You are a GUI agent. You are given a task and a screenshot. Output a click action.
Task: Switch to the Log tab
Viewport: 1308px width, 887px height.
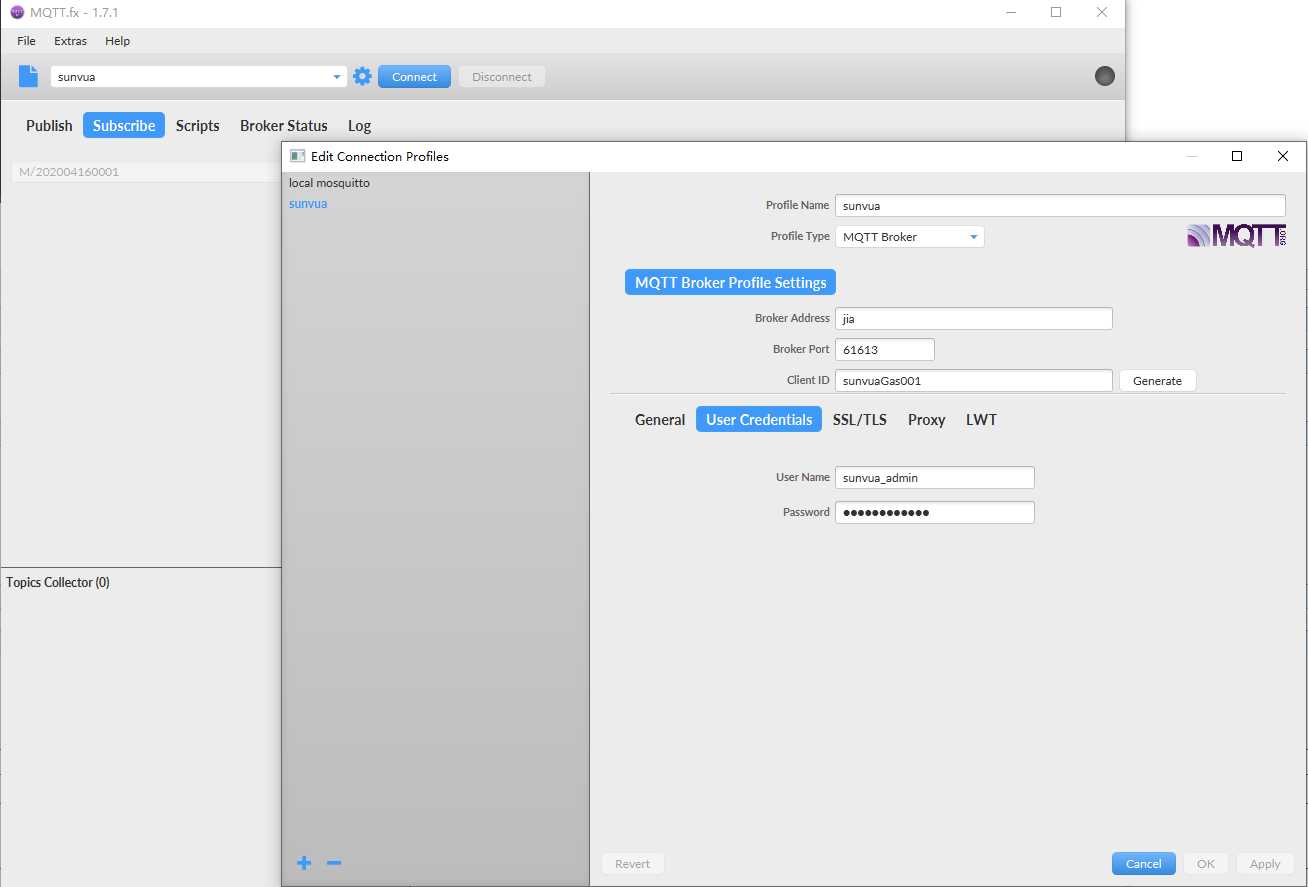point(359,125)
